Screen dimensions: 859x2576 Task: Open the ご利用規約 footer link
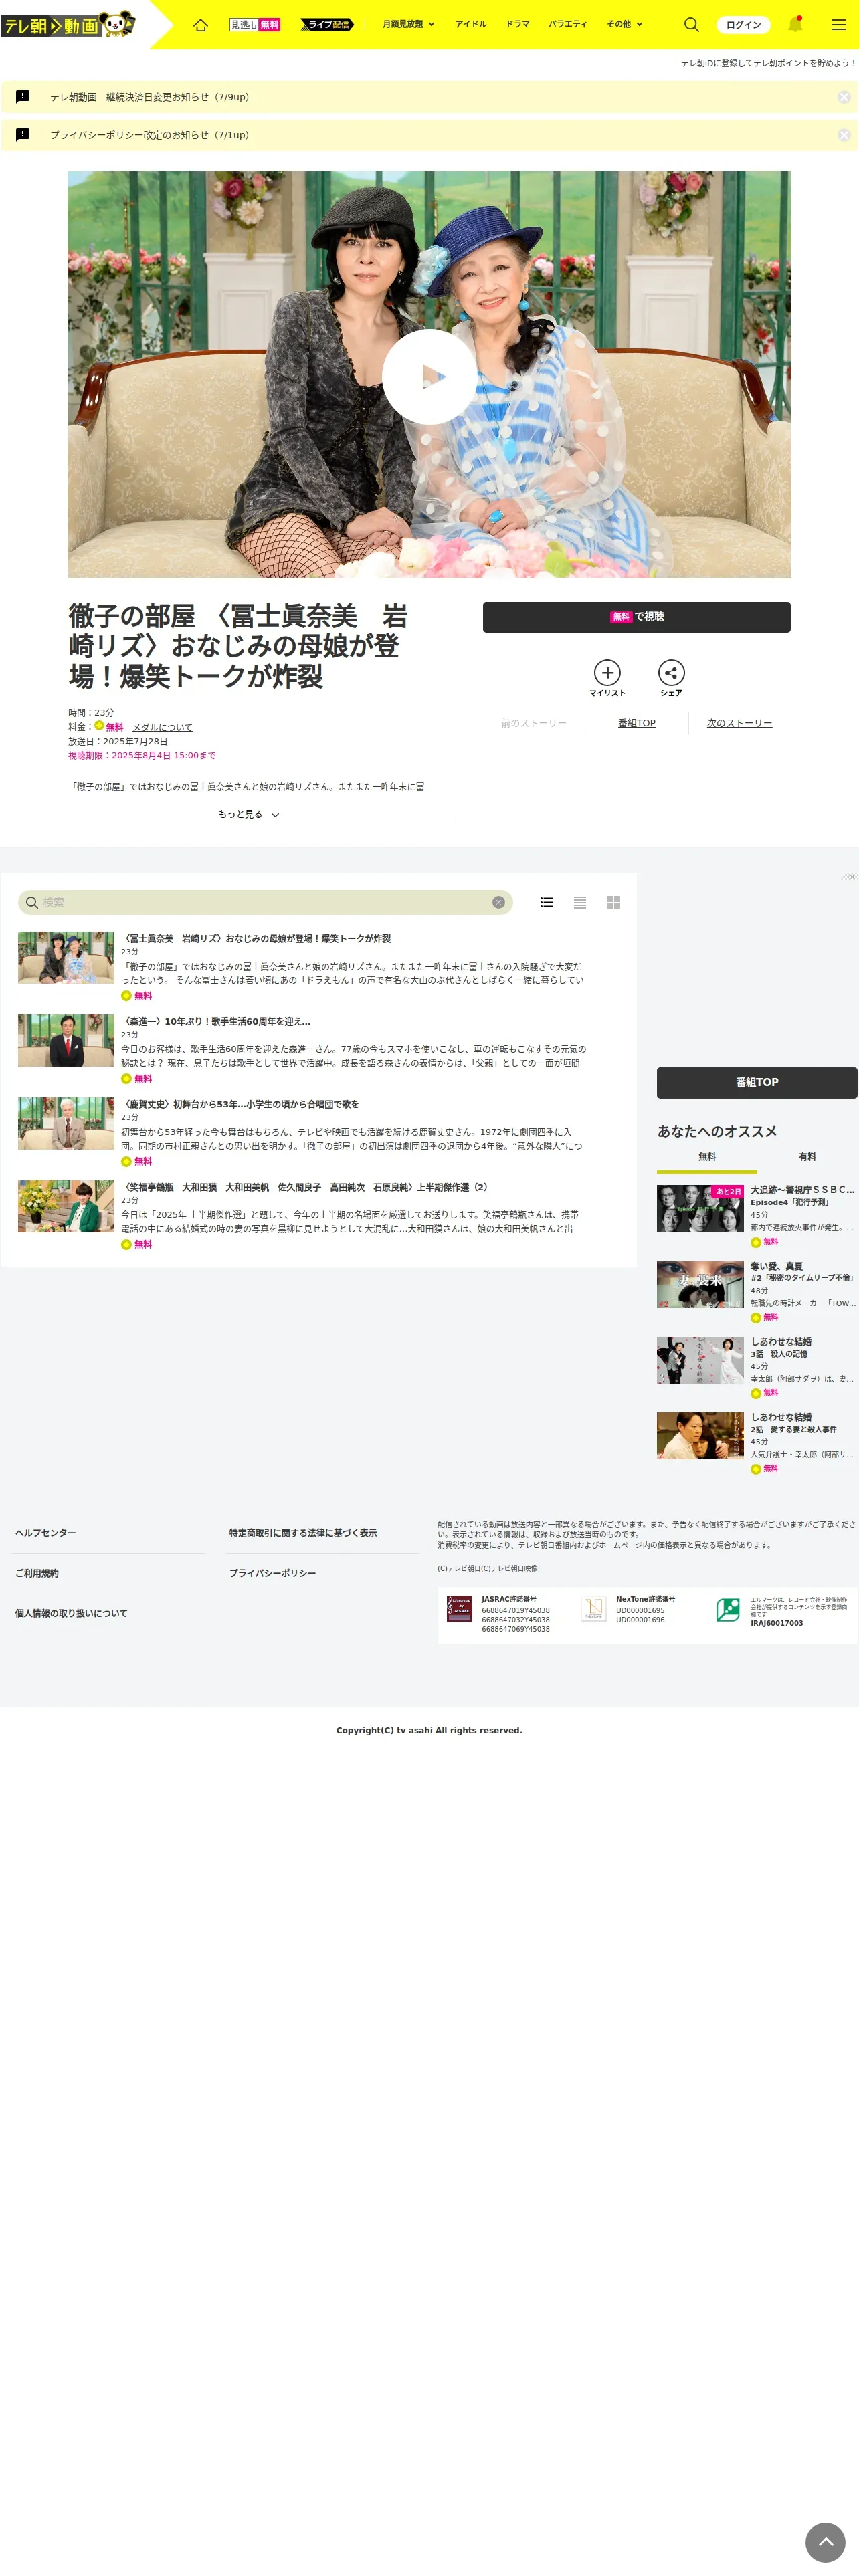(x=37, y=1573)
